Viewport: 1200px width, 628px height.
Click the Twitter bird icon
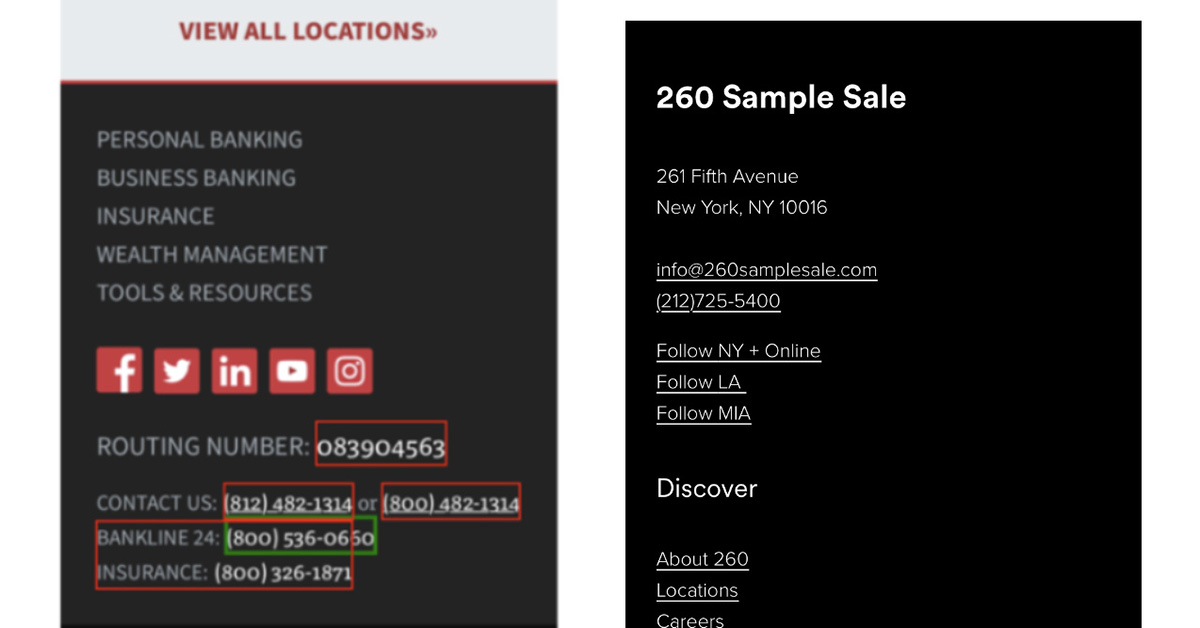(177, 371)
